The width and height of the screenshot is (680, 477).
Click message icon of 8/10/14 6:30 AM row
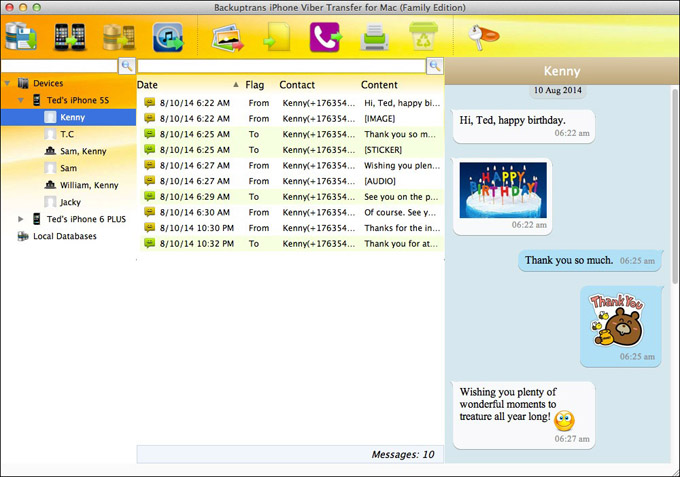(x=149, y=212)
